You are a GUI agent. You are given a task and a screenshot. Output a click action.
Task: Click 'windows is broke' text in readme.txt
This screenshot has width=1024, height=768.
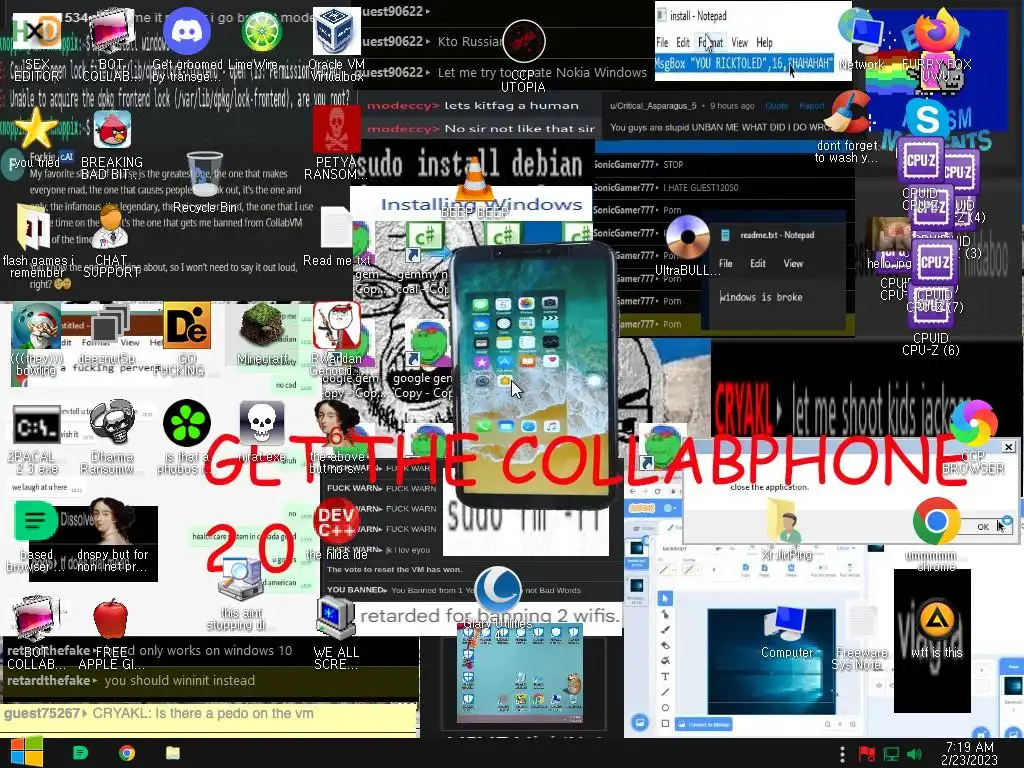click(761, 297)
